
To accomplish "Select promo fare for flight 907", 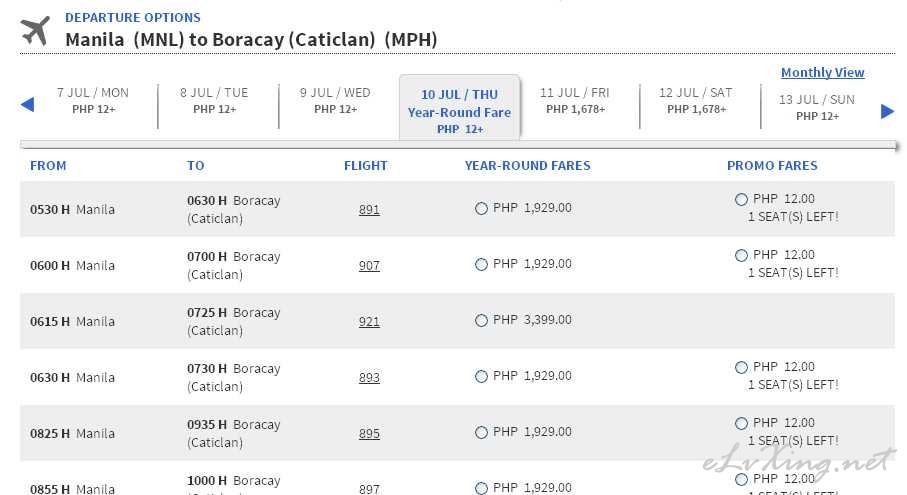I will coord(741,256).
